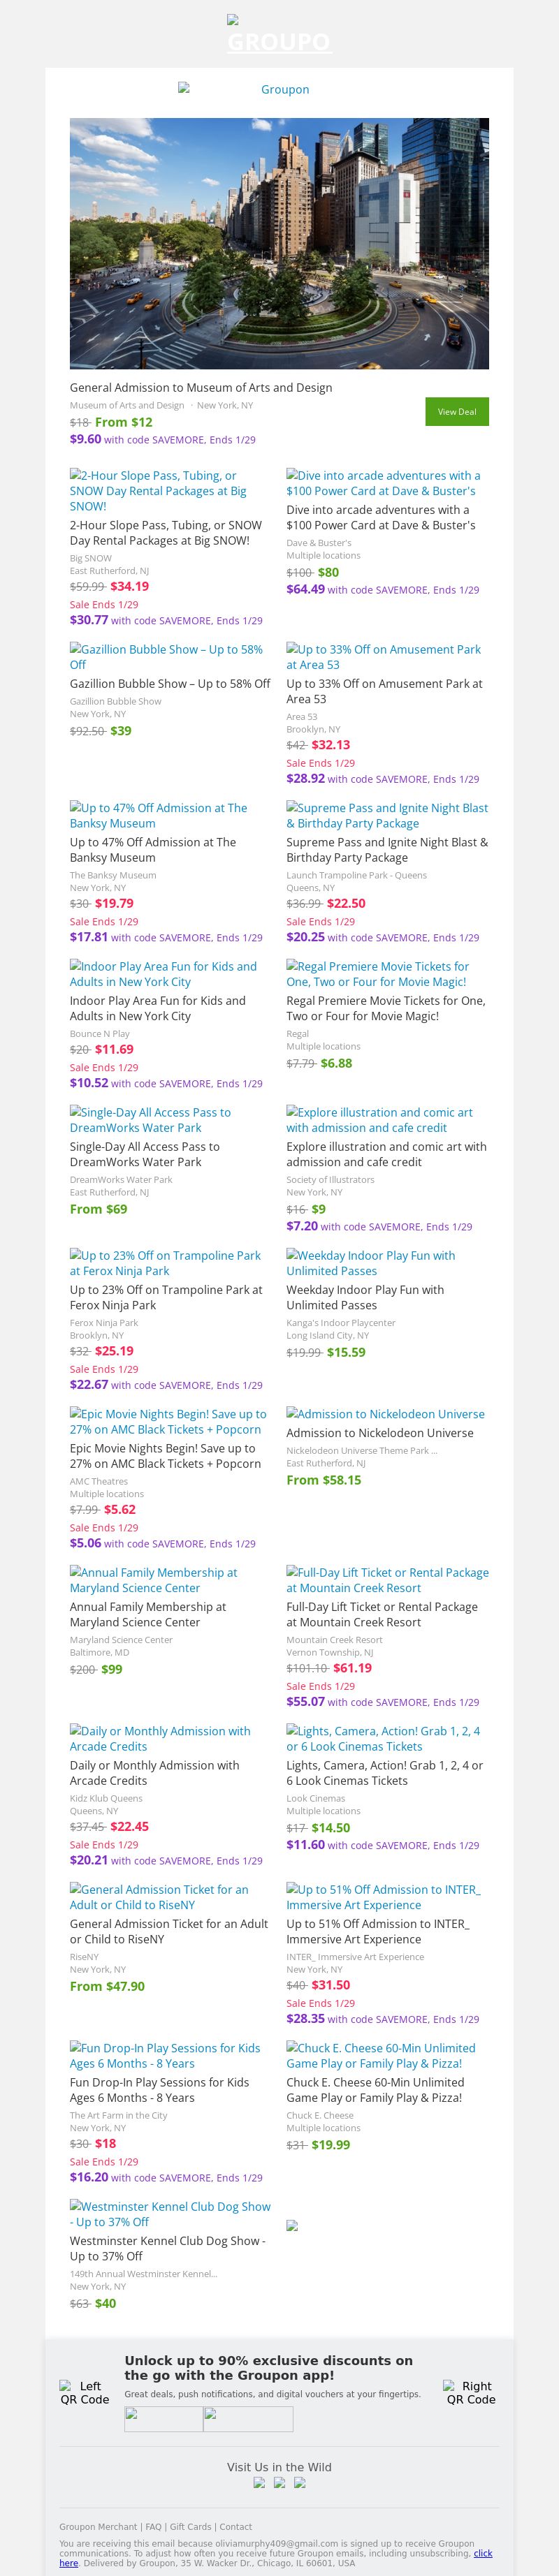Open the Nickelodeon Universe admission link
The height and width of the screenshot is (2576, 559).
(385, 1414)
